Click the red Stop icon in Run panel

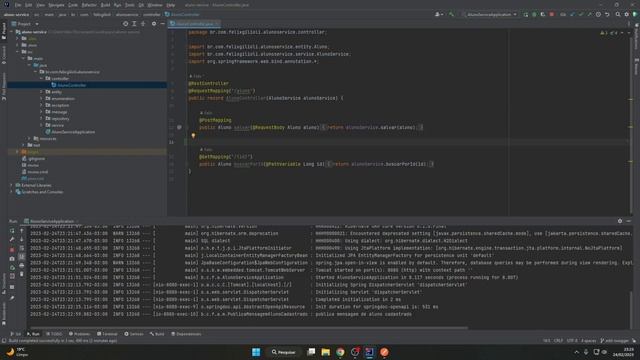click(x=12, y=249)
